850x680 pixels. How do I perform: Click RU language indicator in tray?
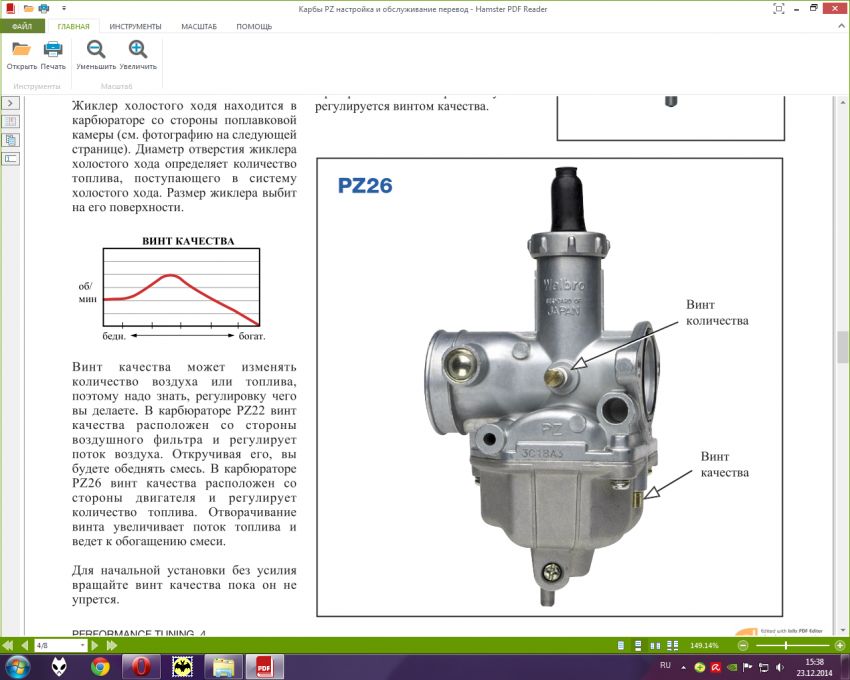(x=665, y=665)
